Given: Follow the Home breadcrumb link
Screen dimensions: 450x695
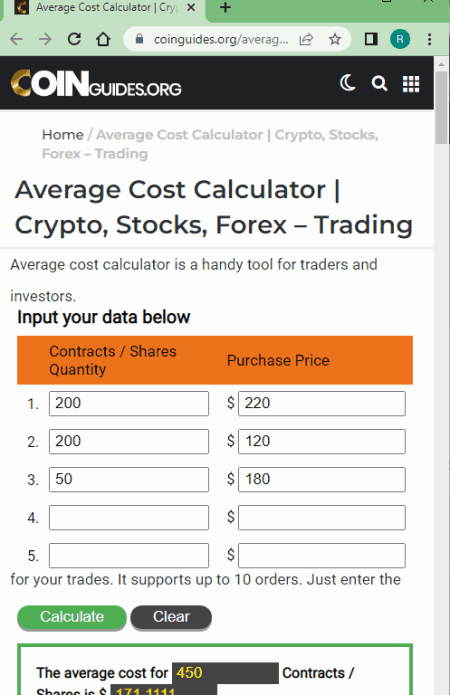Looking at the screenshot, I should (63, 134).
